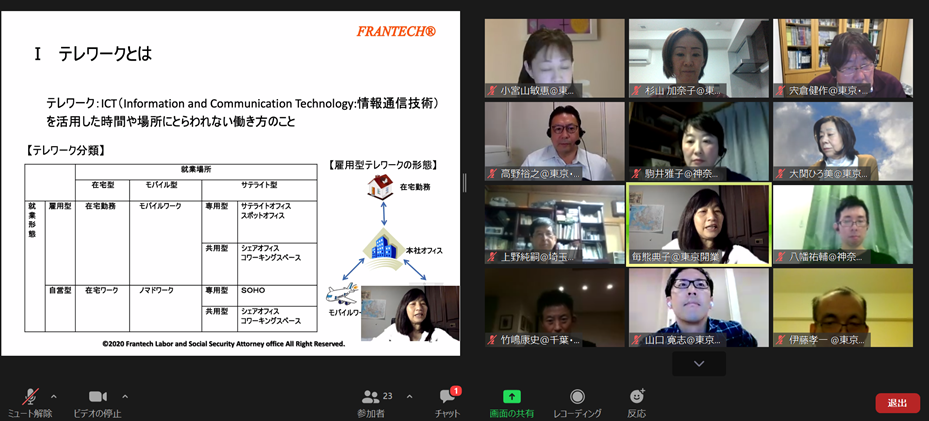The image size is (929, 421).
Task: Click the muted microphone icon to unmute
Action: (x=29, y=397)
